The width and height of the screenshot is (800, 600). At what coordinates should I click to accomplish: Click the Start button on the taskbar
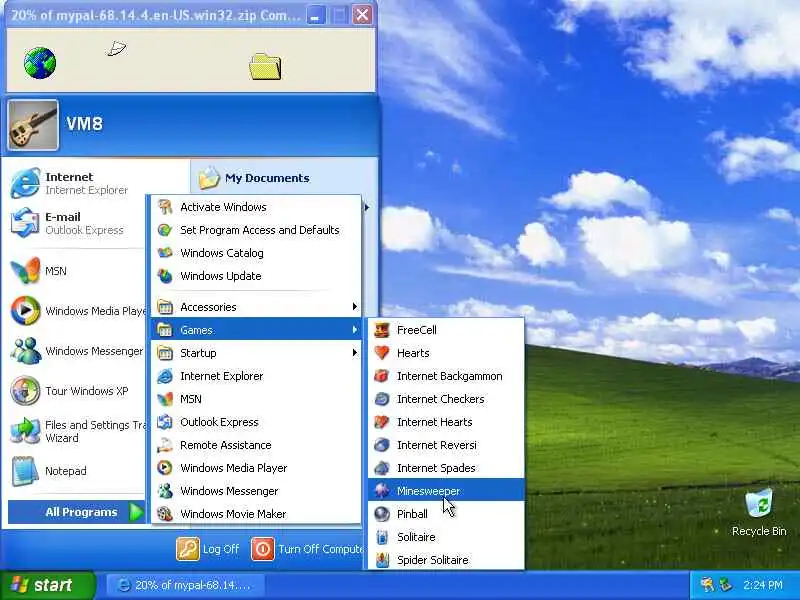47,585
